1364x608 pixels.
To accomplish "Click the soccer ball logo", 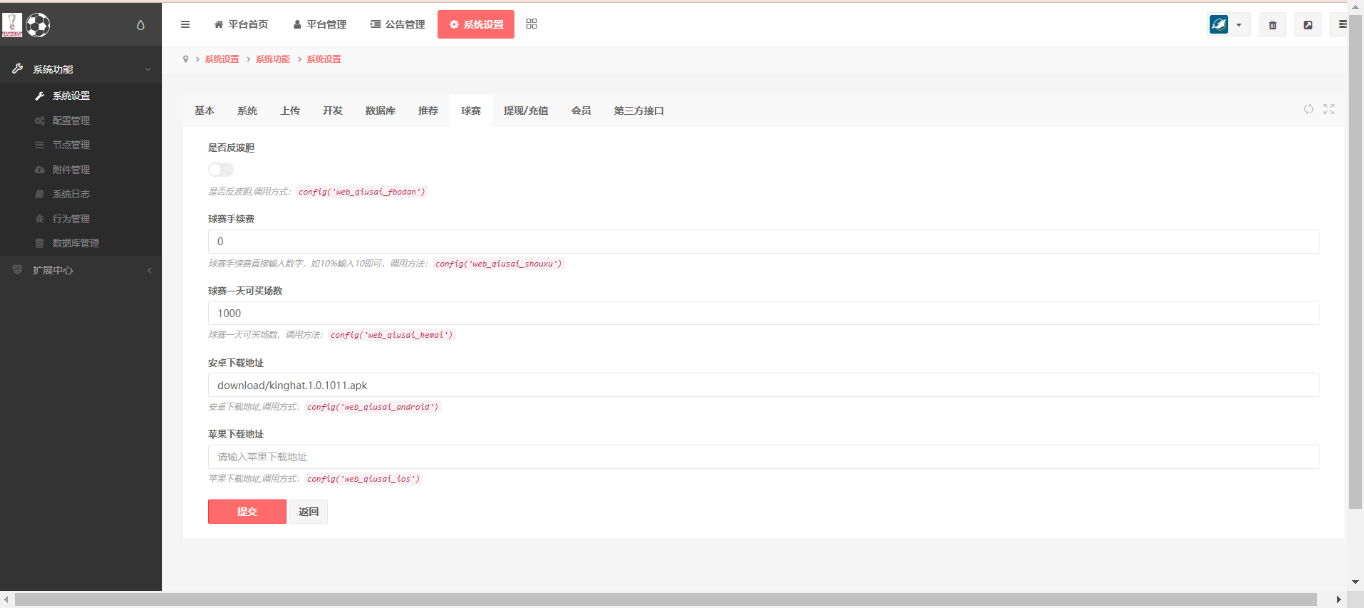I will [38, 24].
